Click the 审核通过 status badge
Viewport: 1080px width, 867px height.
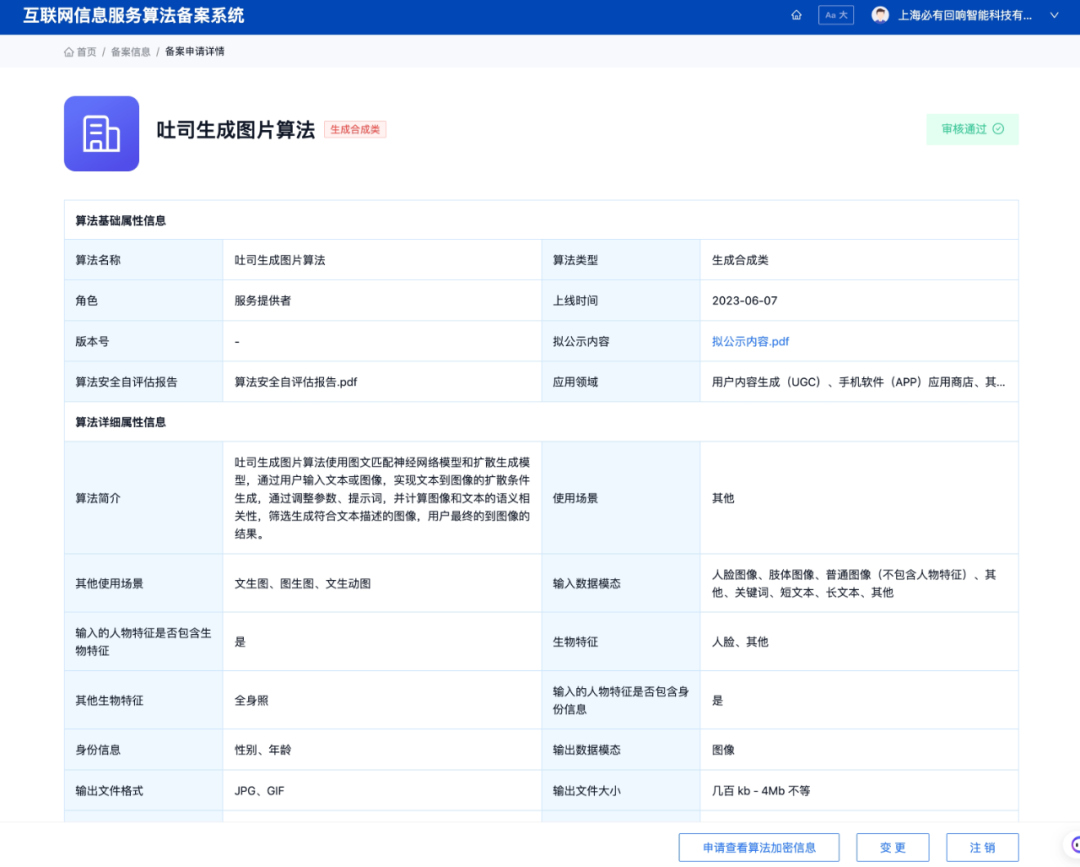[x=972, y=129]
